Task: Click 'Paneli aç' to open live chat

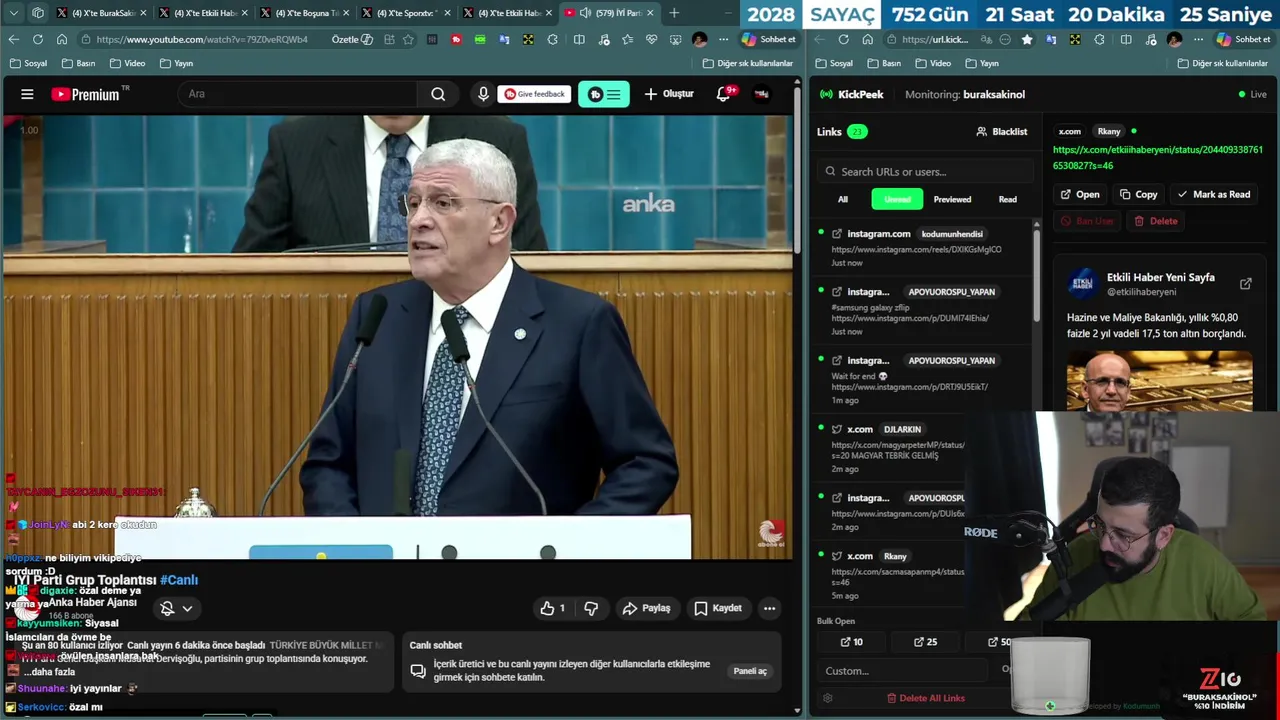Action: point(750,671)
